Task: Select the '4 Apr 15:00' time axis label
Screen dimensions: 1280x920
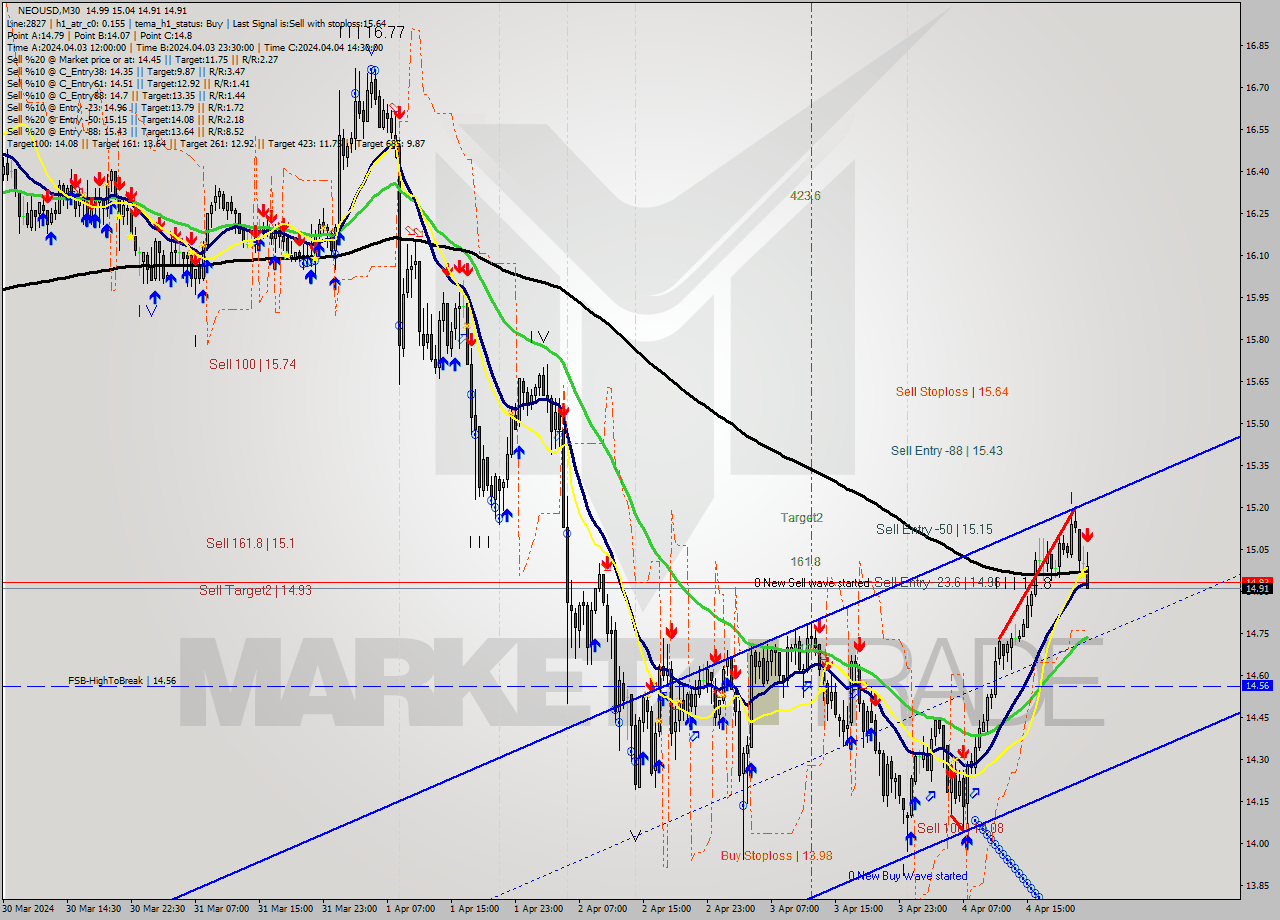Action: (1051, 909)
